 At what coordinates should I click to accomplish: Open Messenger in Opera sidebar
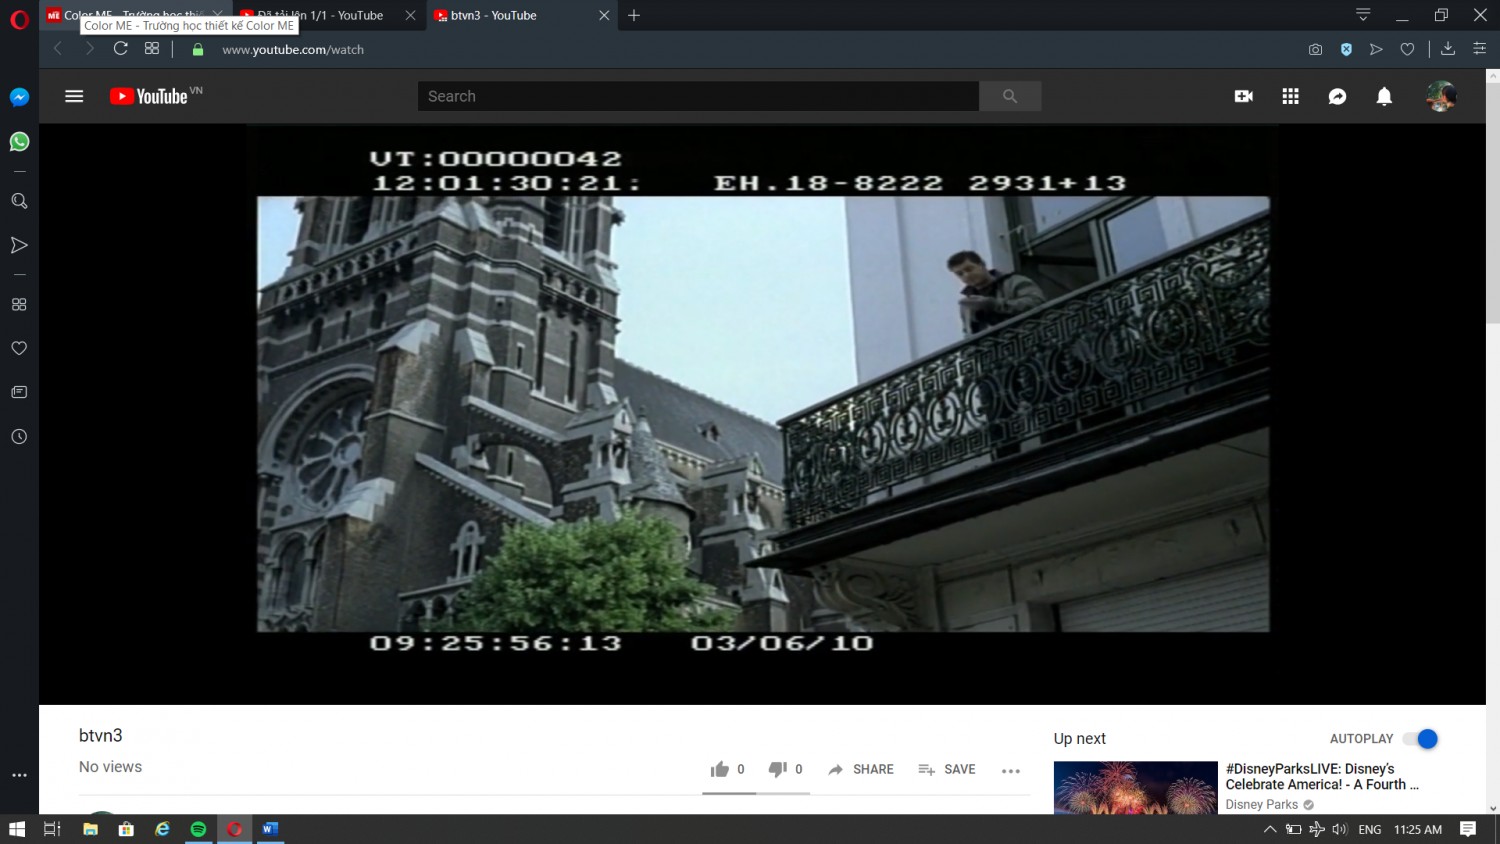click(x=19, y=97)
